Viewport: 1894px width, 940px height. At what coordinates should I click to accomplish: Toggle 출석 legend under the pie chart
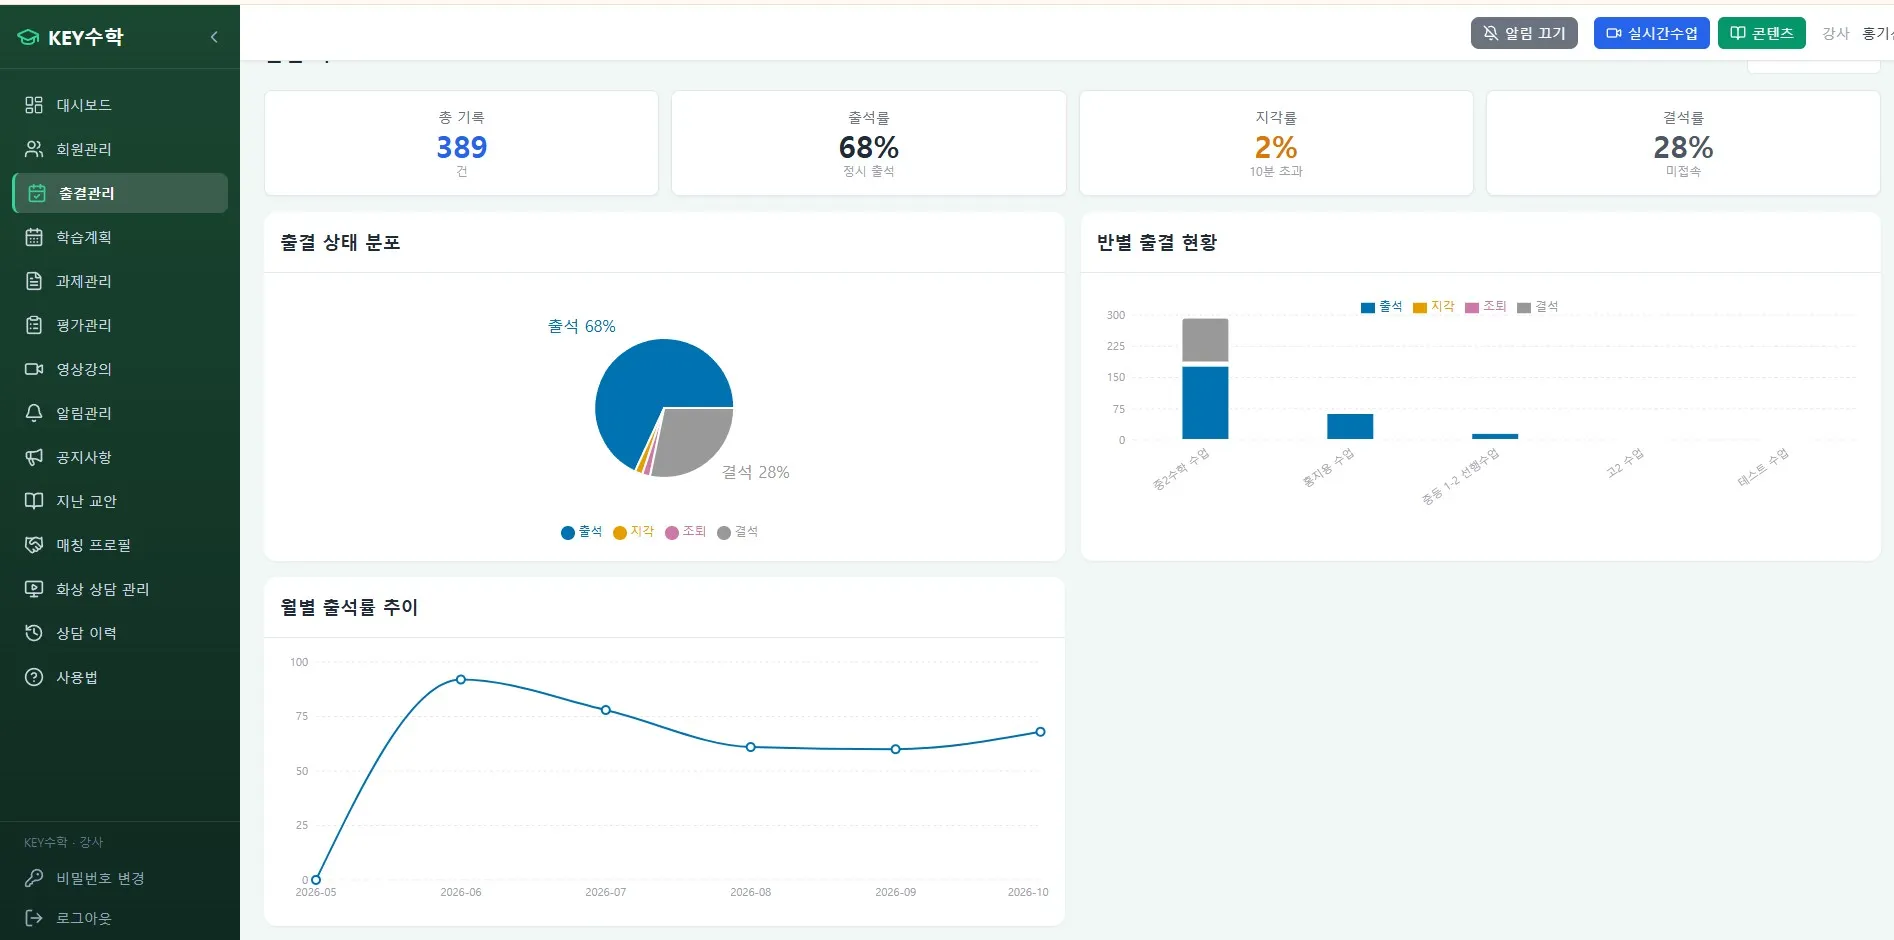click(x=582, y=532)
